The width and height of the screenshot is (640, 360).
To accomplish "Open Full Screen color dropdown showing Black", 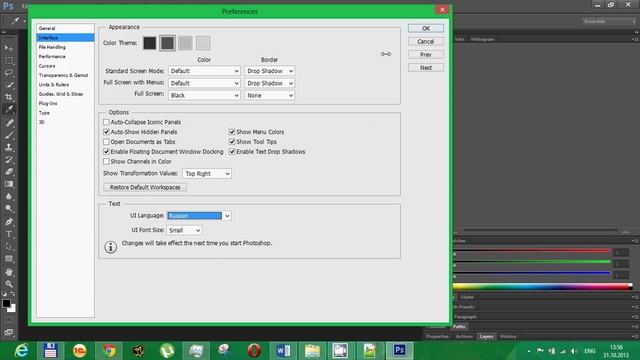I will point(204,95).
